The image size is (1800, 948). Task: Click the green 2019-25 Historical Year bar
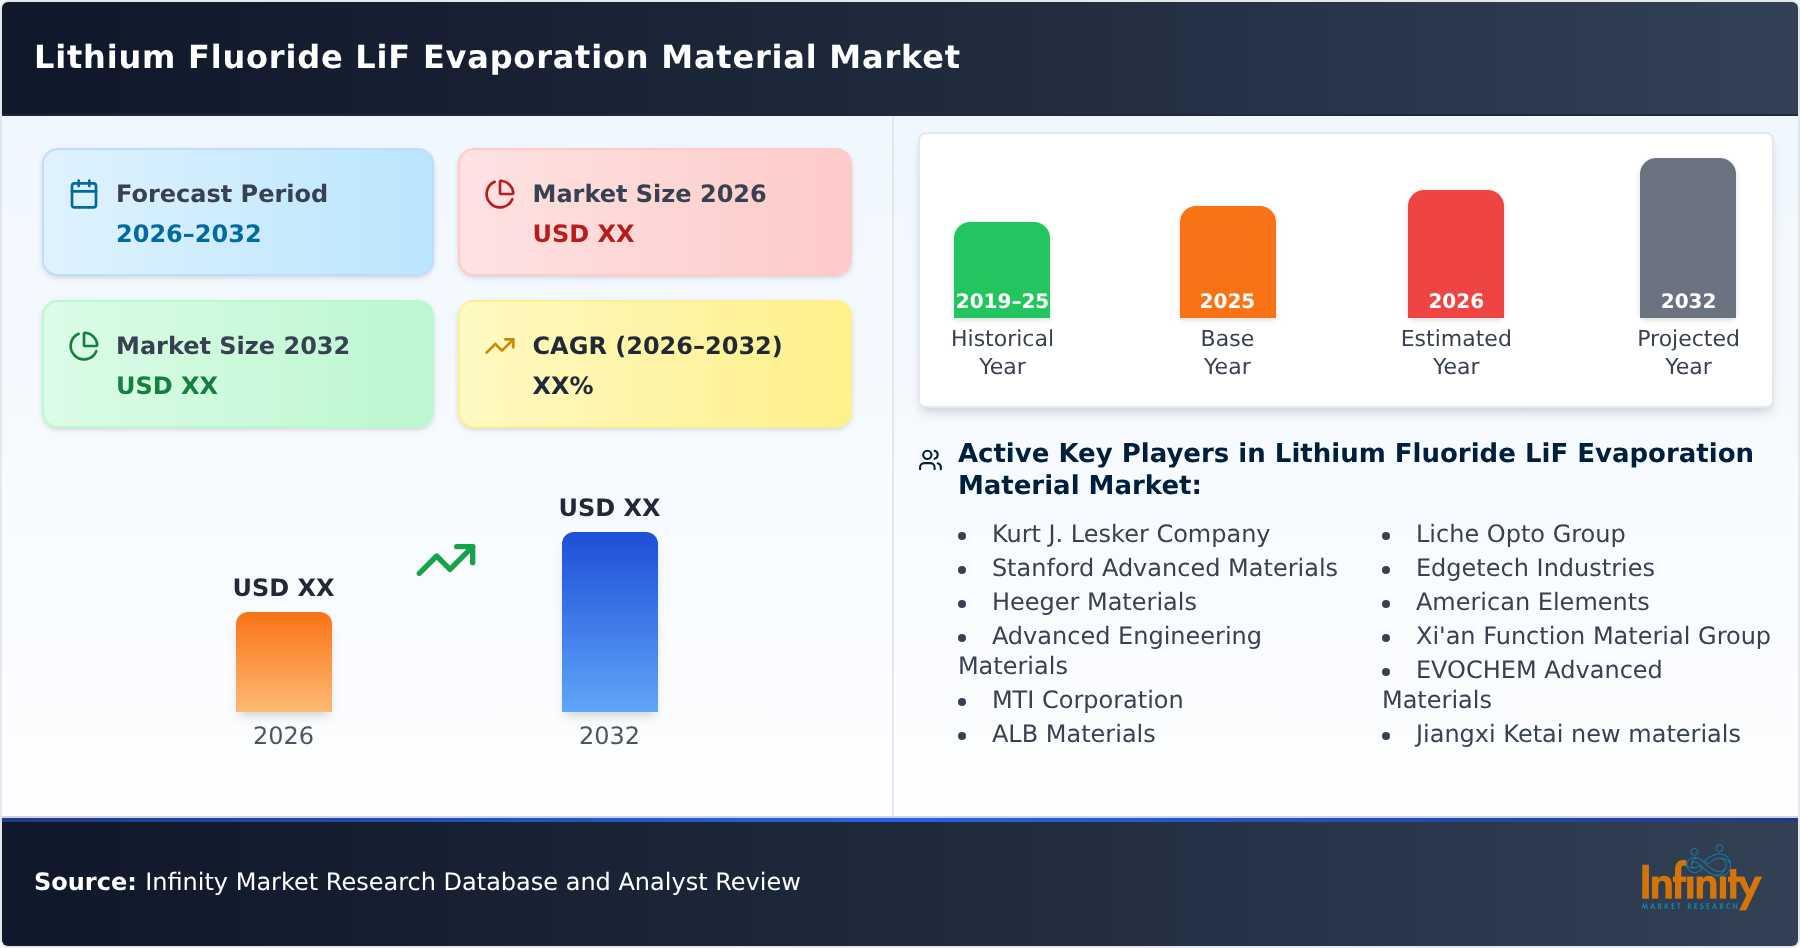(1002, 270)
